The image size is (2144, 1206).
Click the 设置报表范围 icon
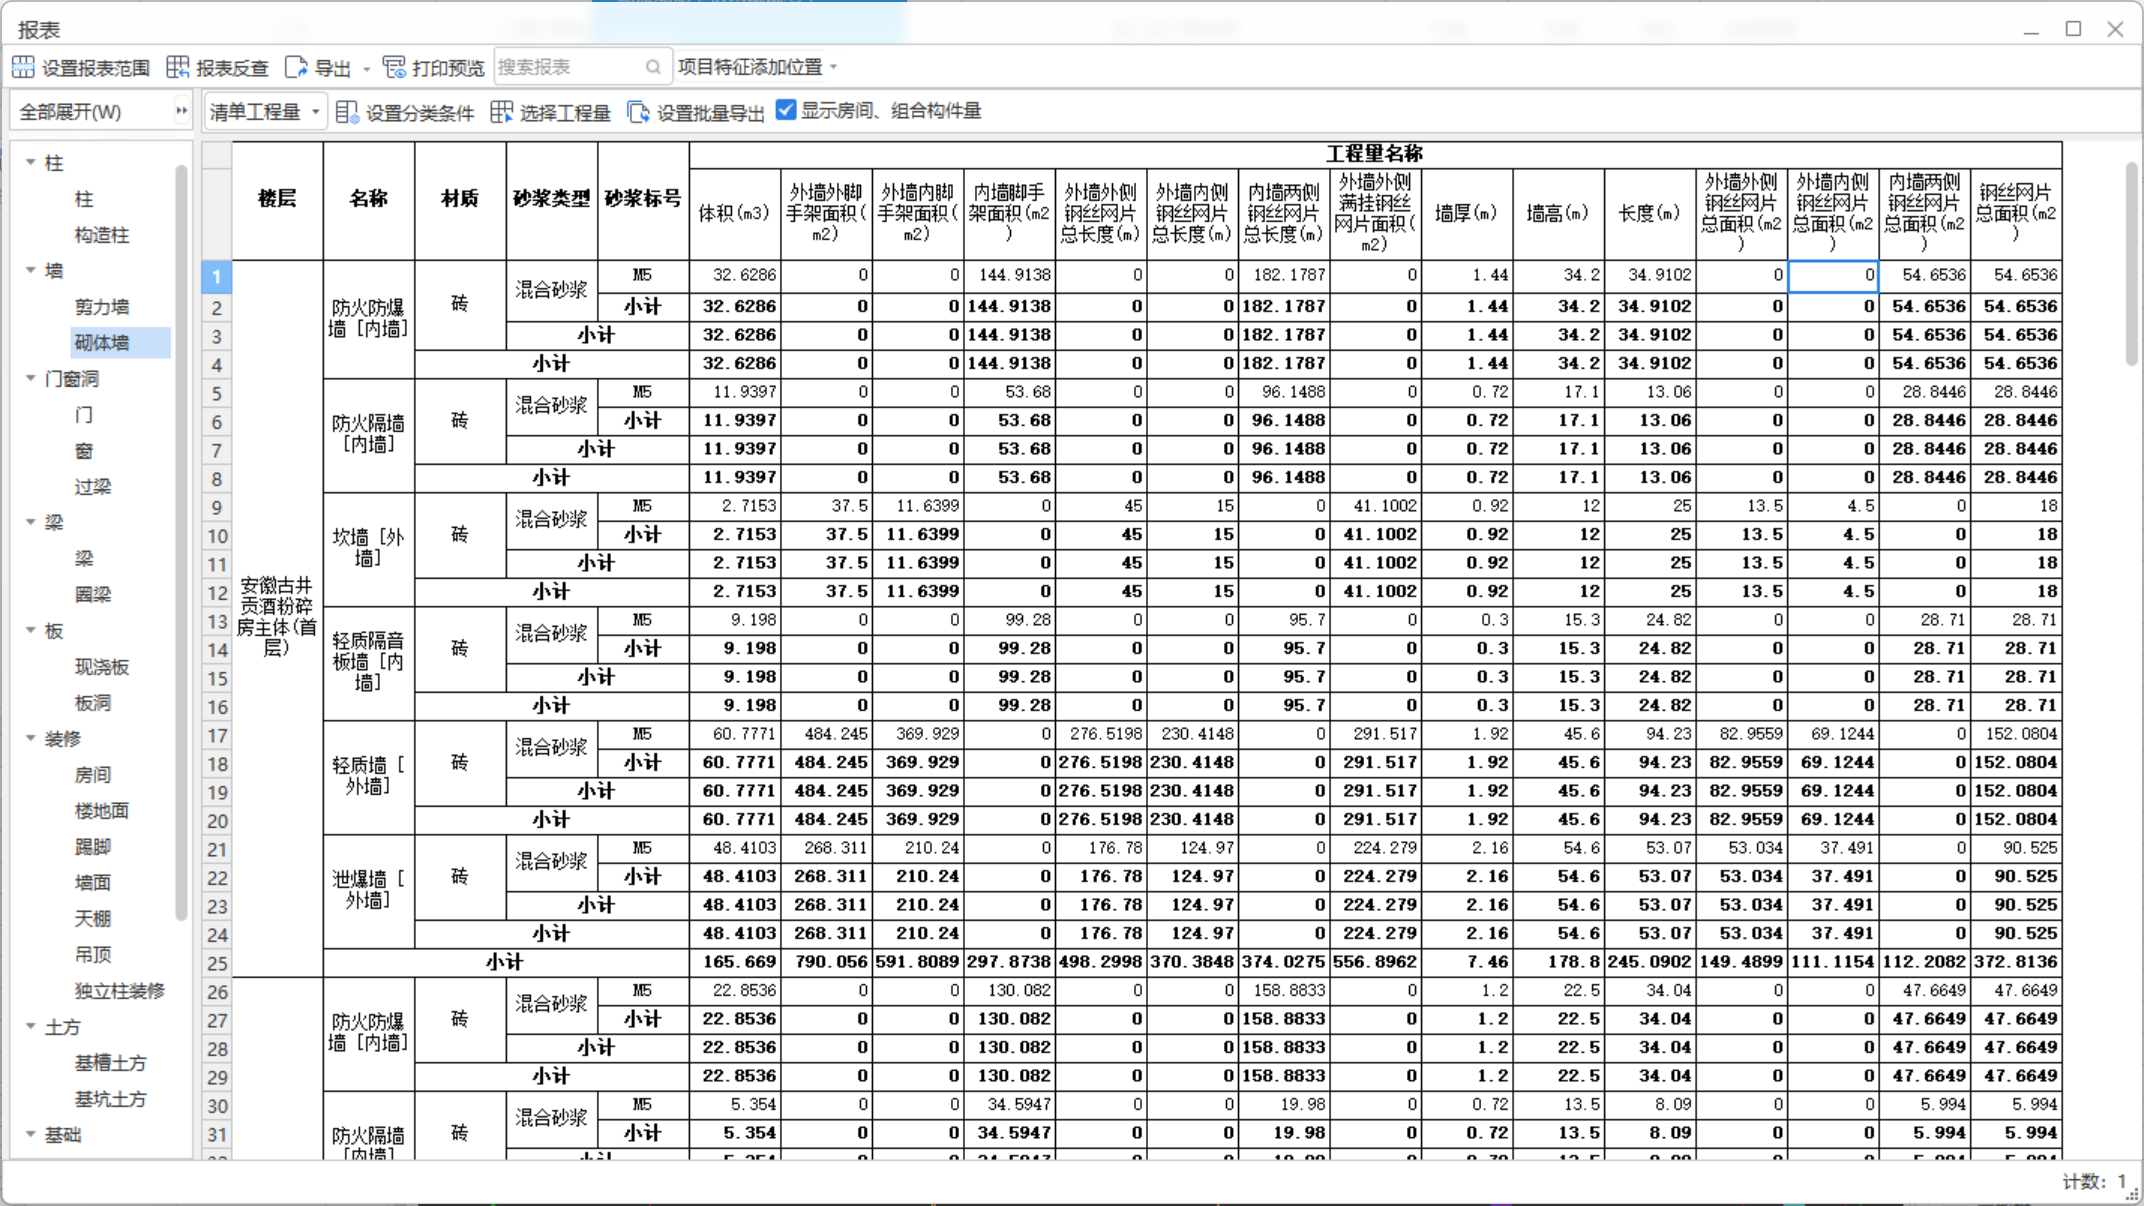(x=23, y=67)
